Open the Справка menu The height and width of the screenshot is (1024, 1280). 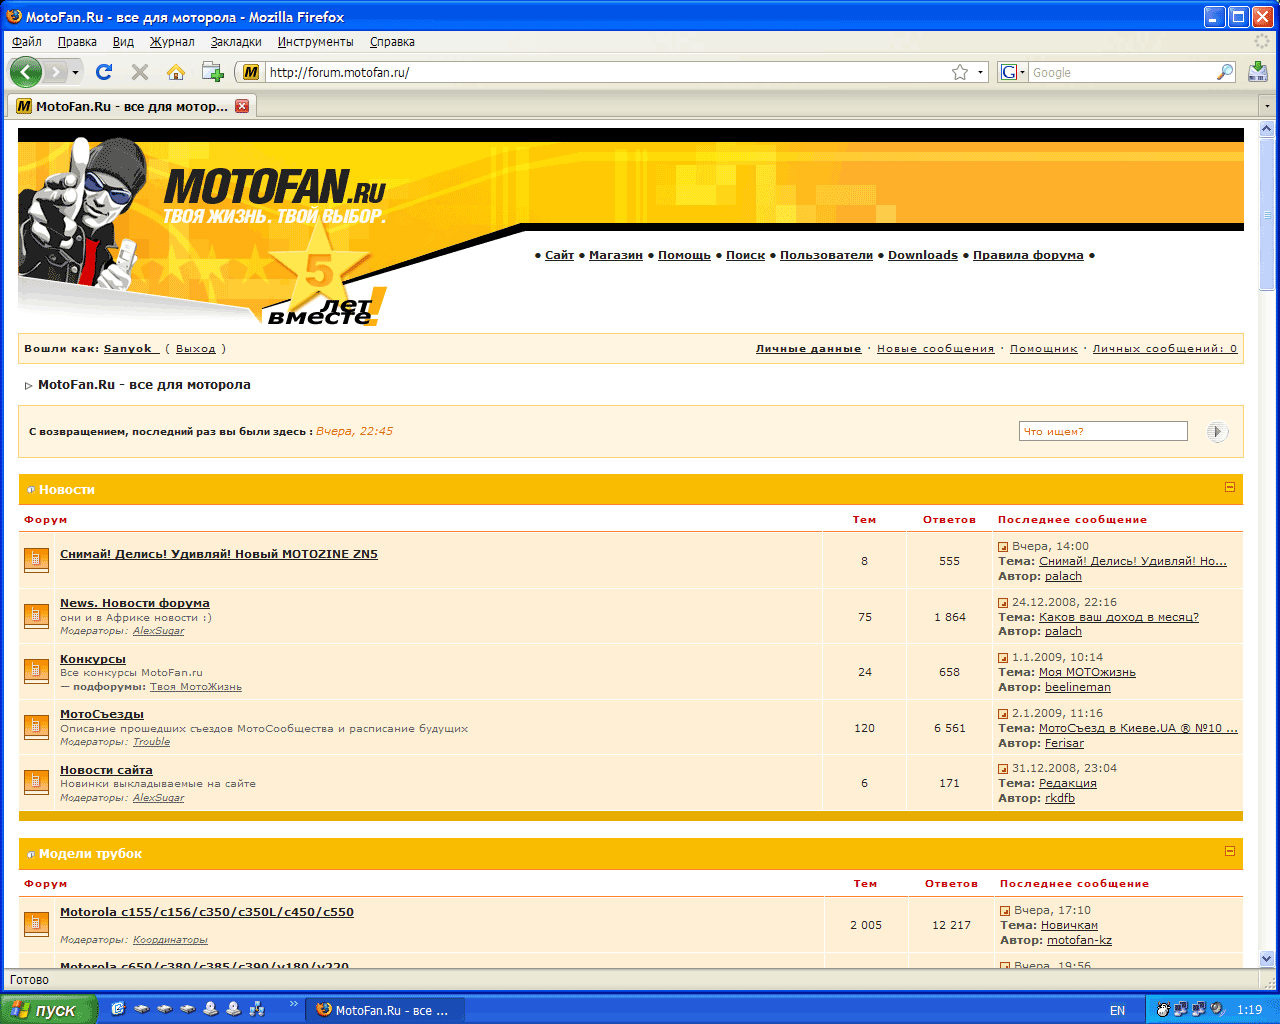pyautogui.click(x=392, y=42)
